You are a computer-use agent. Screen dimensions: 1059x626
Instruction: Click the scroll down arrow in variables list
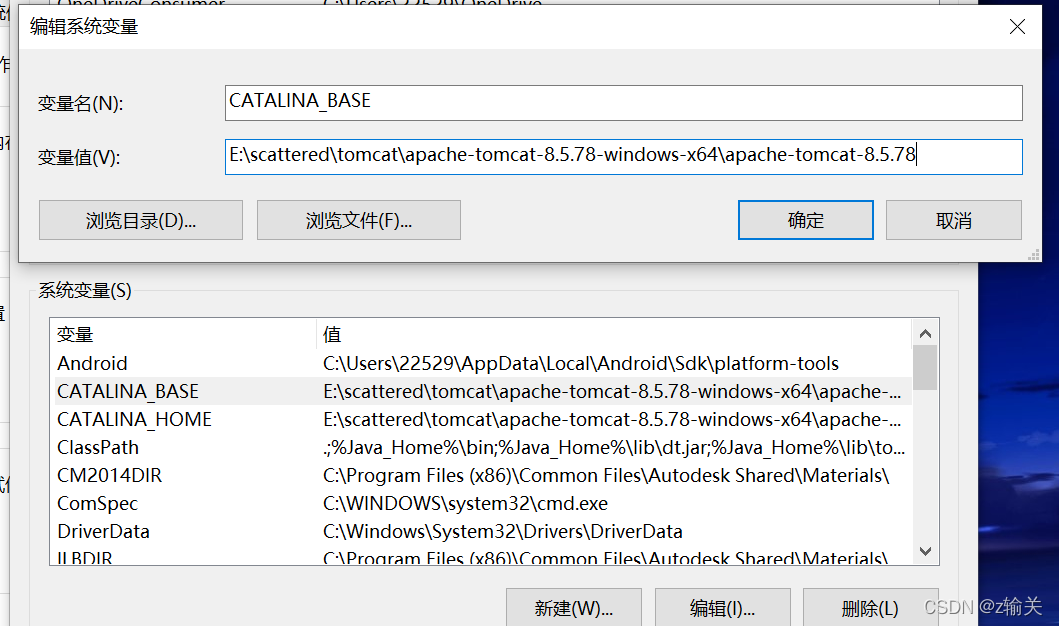[925, 551]
